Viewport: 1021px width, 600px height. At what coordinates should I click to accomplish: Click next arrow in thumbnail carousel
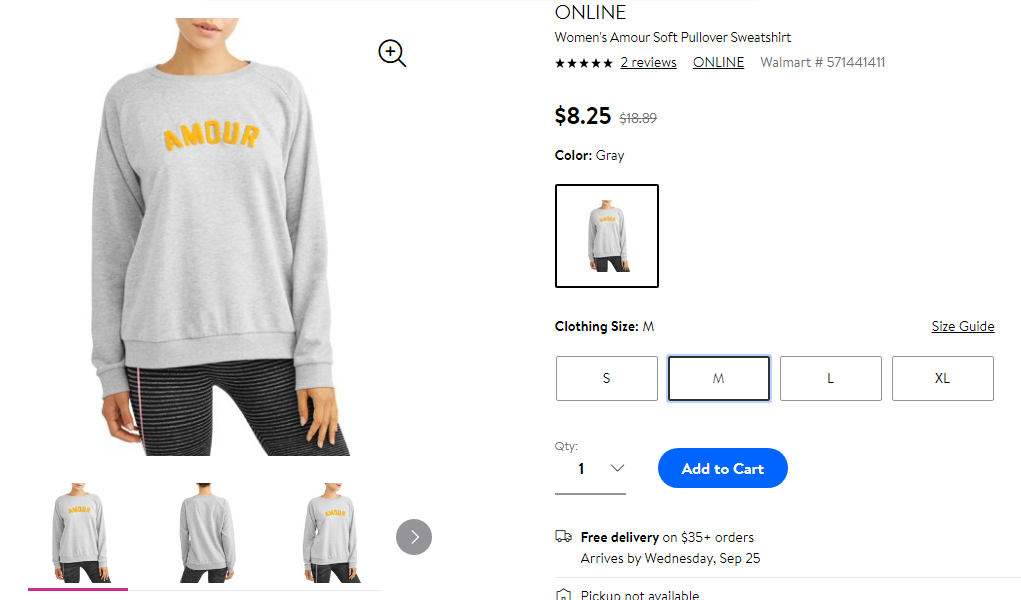click(414, 537)
